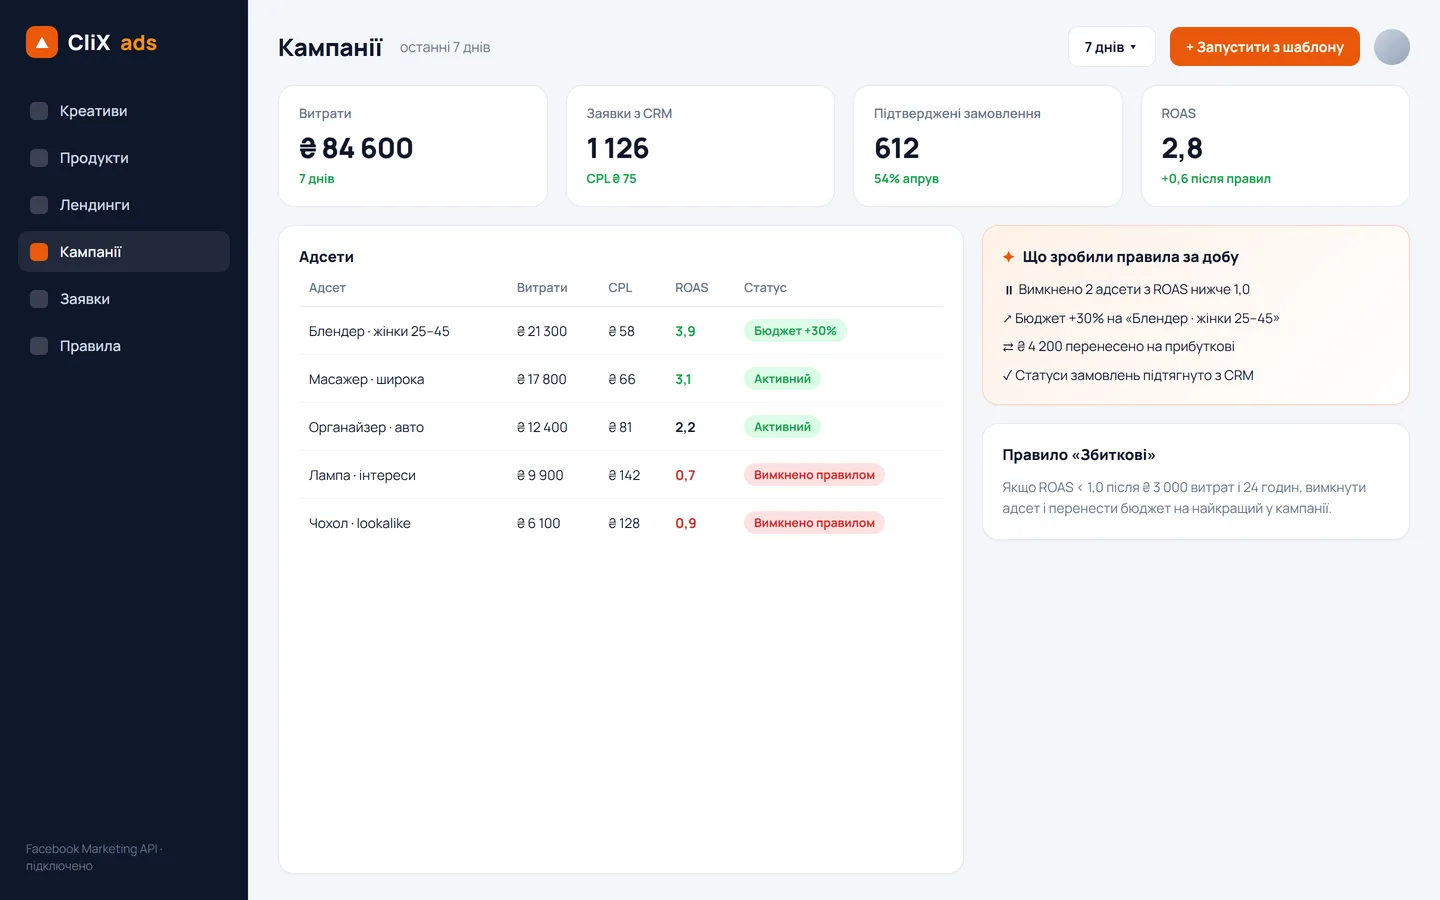Open the Правила menu item
The width and height of the screenshot is (1440, 900).
[x=124, y=346]
